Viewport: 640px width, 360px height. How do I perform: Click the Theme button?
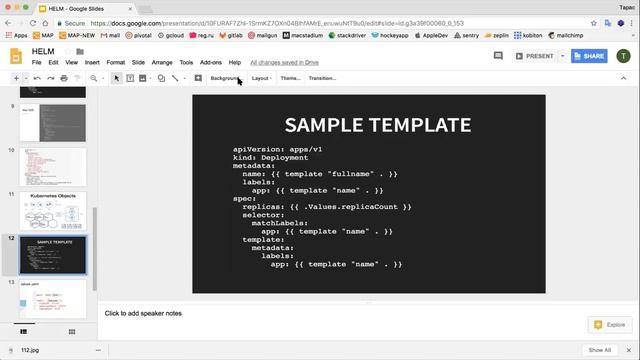pyautogui.click(x=290, y=78)
